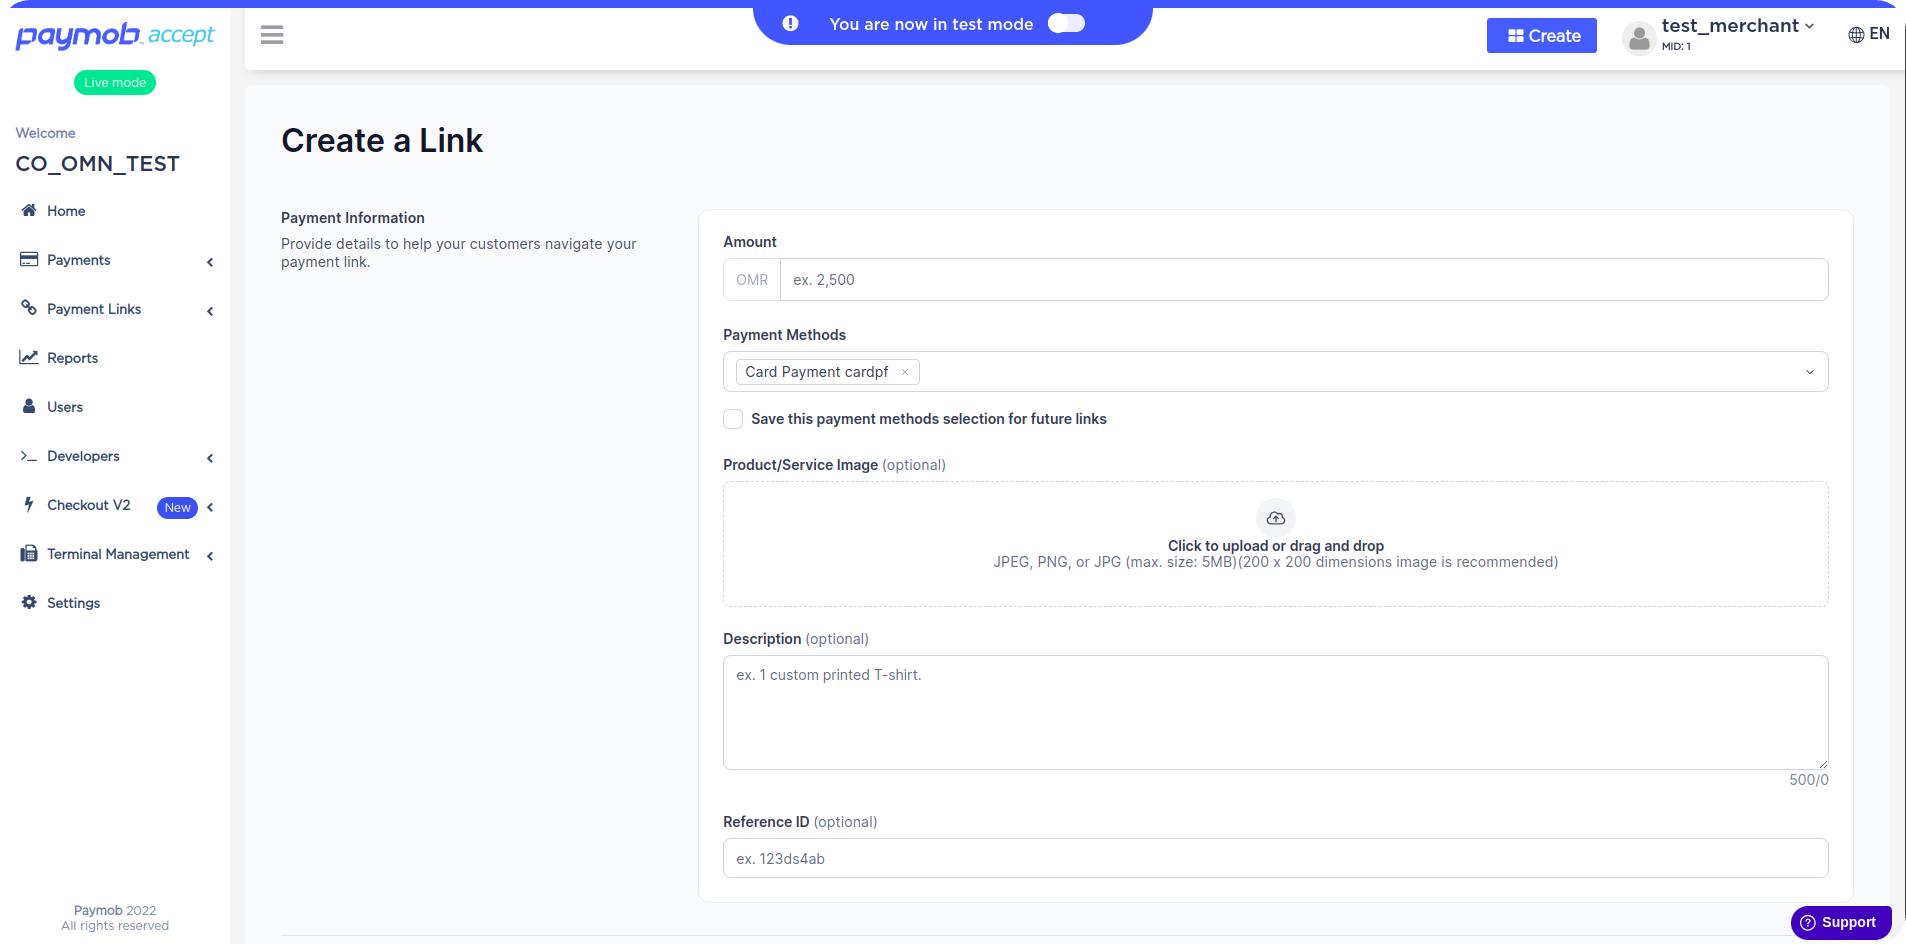This screenshot has height=944, width=1906.
Task: Click the cloud upload icon for product image
Action: pyautogui.click(x=1275, y=517)
